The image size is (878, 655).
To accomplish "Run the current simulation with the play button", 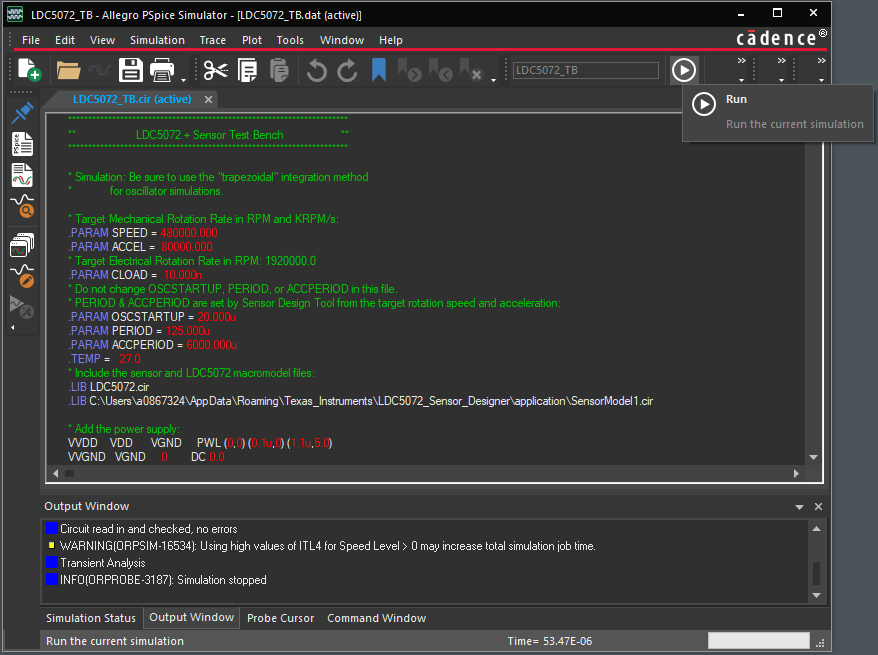I will pos(684,70).
